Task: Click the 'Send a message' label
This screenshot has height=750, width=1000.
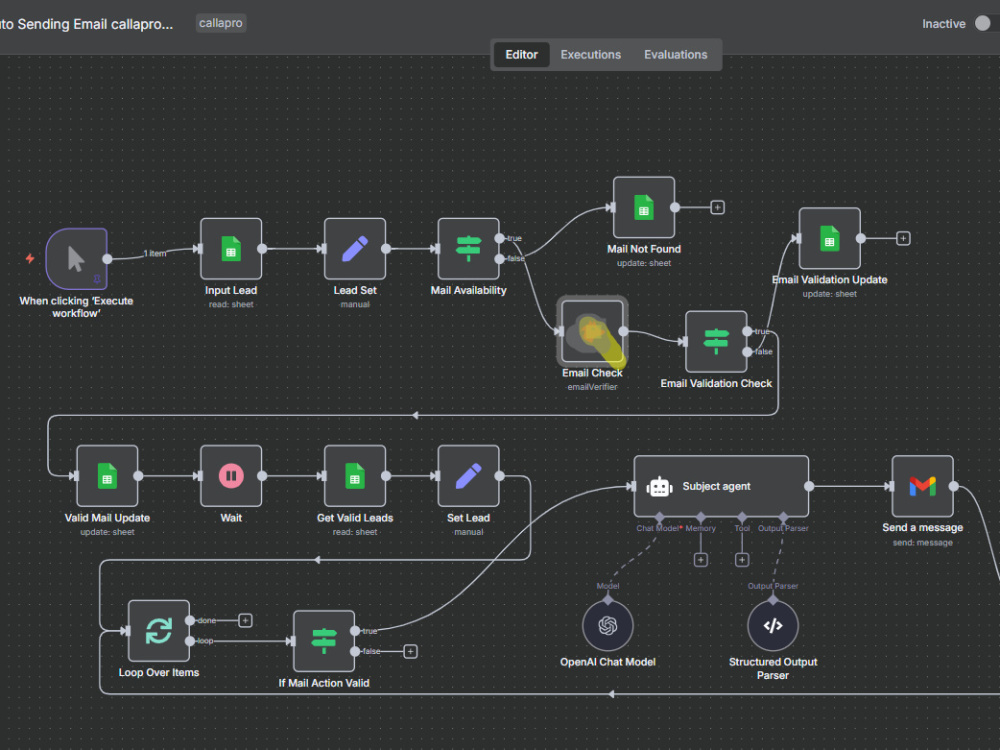Action: (x=922, y=527)
